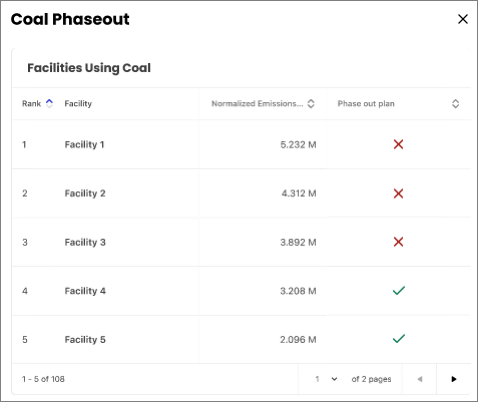This screenshot has height=402, width=478.
Task: Select Facility 3 row name
Action: 85,242
